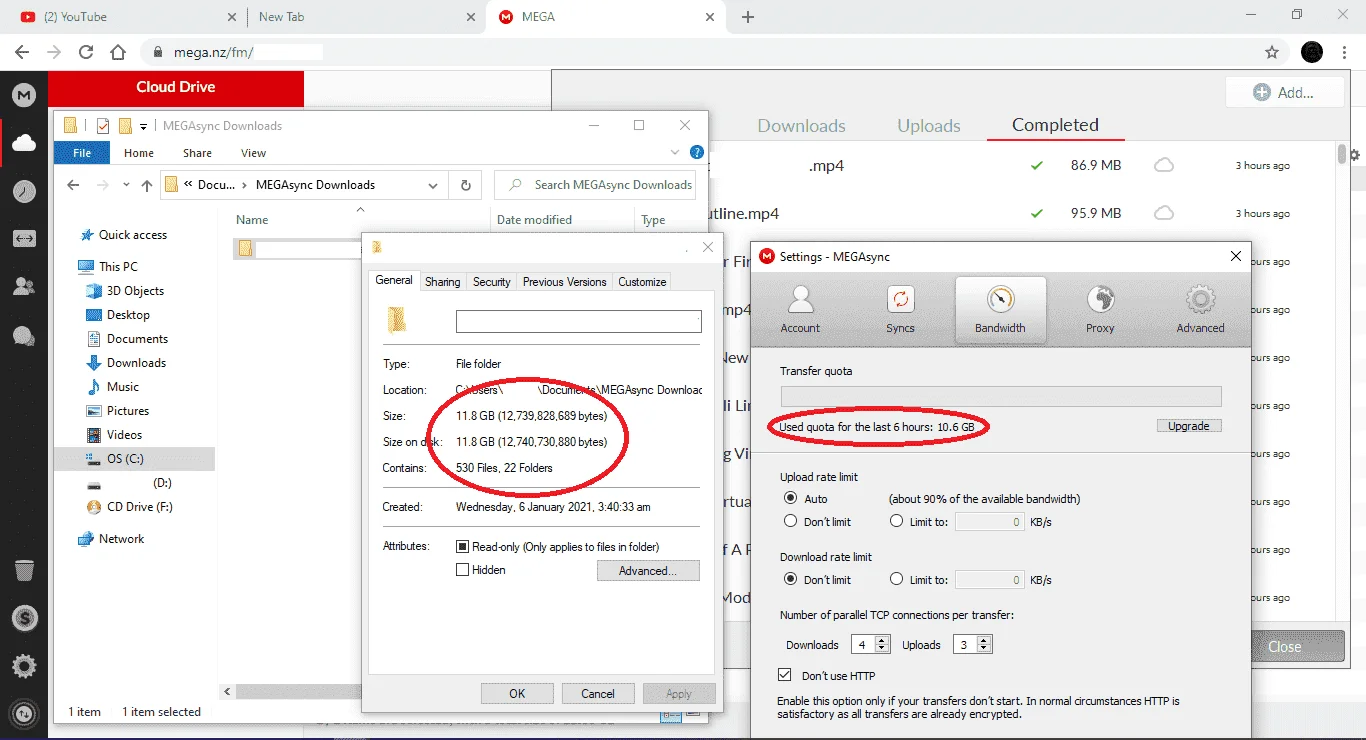
Task: Open File Explorer help question mark
Action: coord(697,153)
